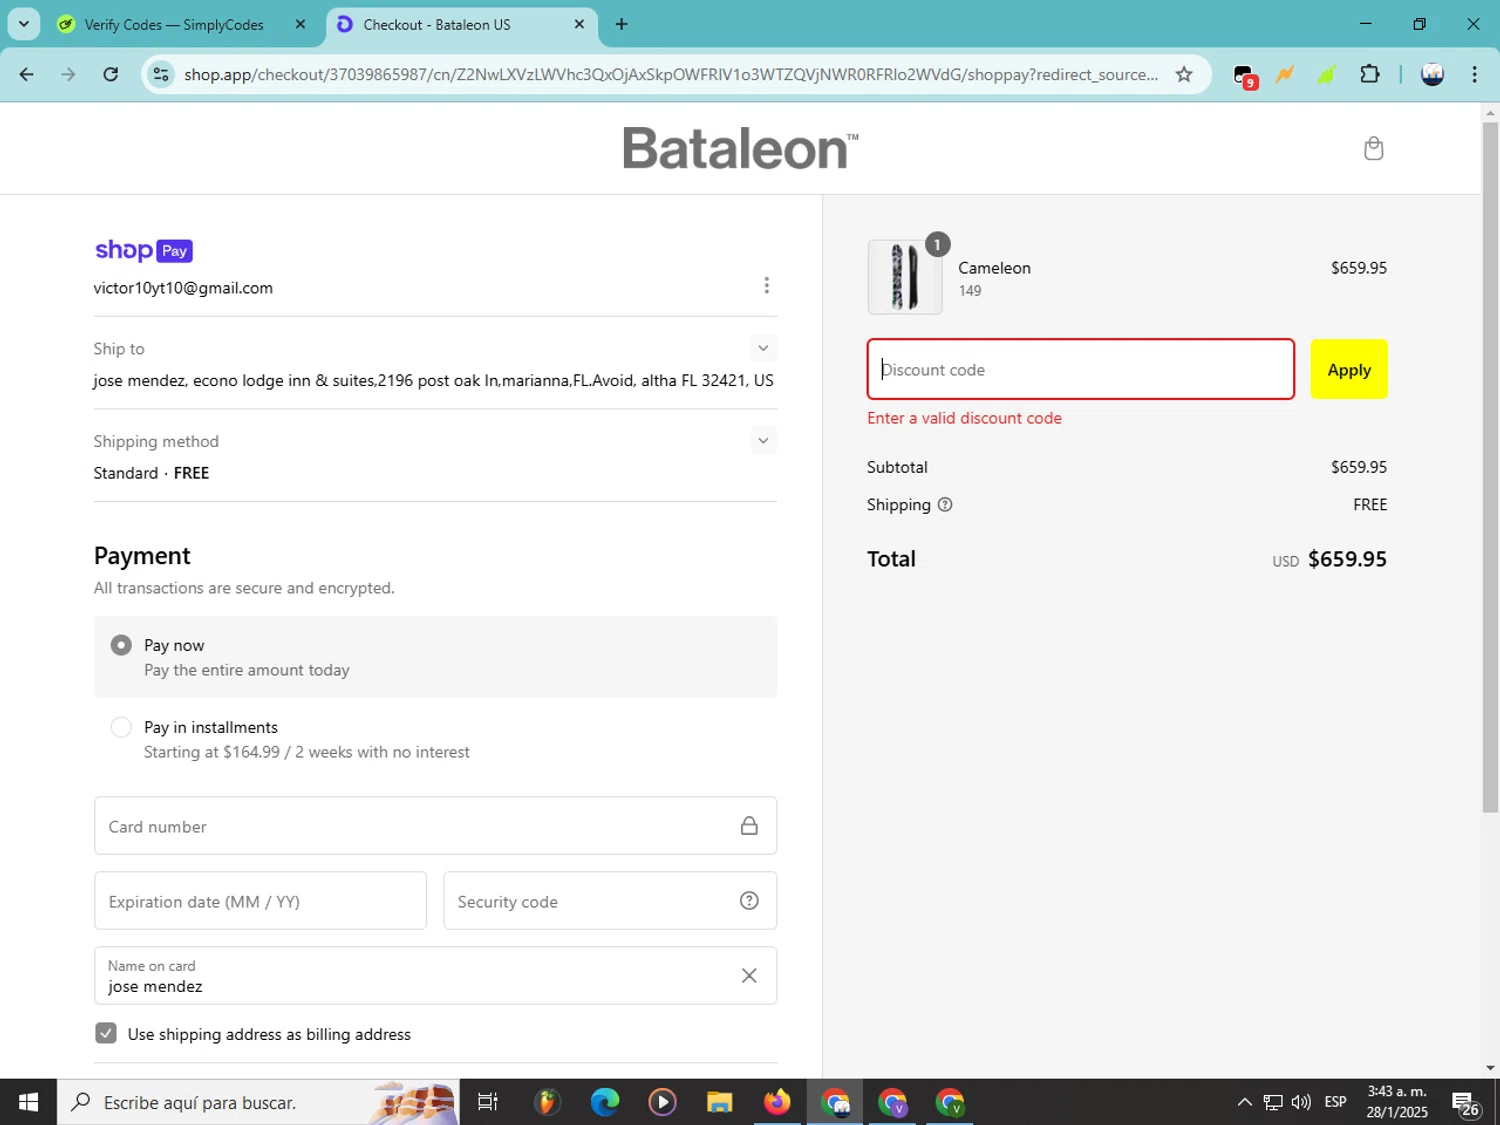The height and width of the screenshot is (1125, 1500).
Task: Open the three-dot menu beside the email
Action: 766,286
